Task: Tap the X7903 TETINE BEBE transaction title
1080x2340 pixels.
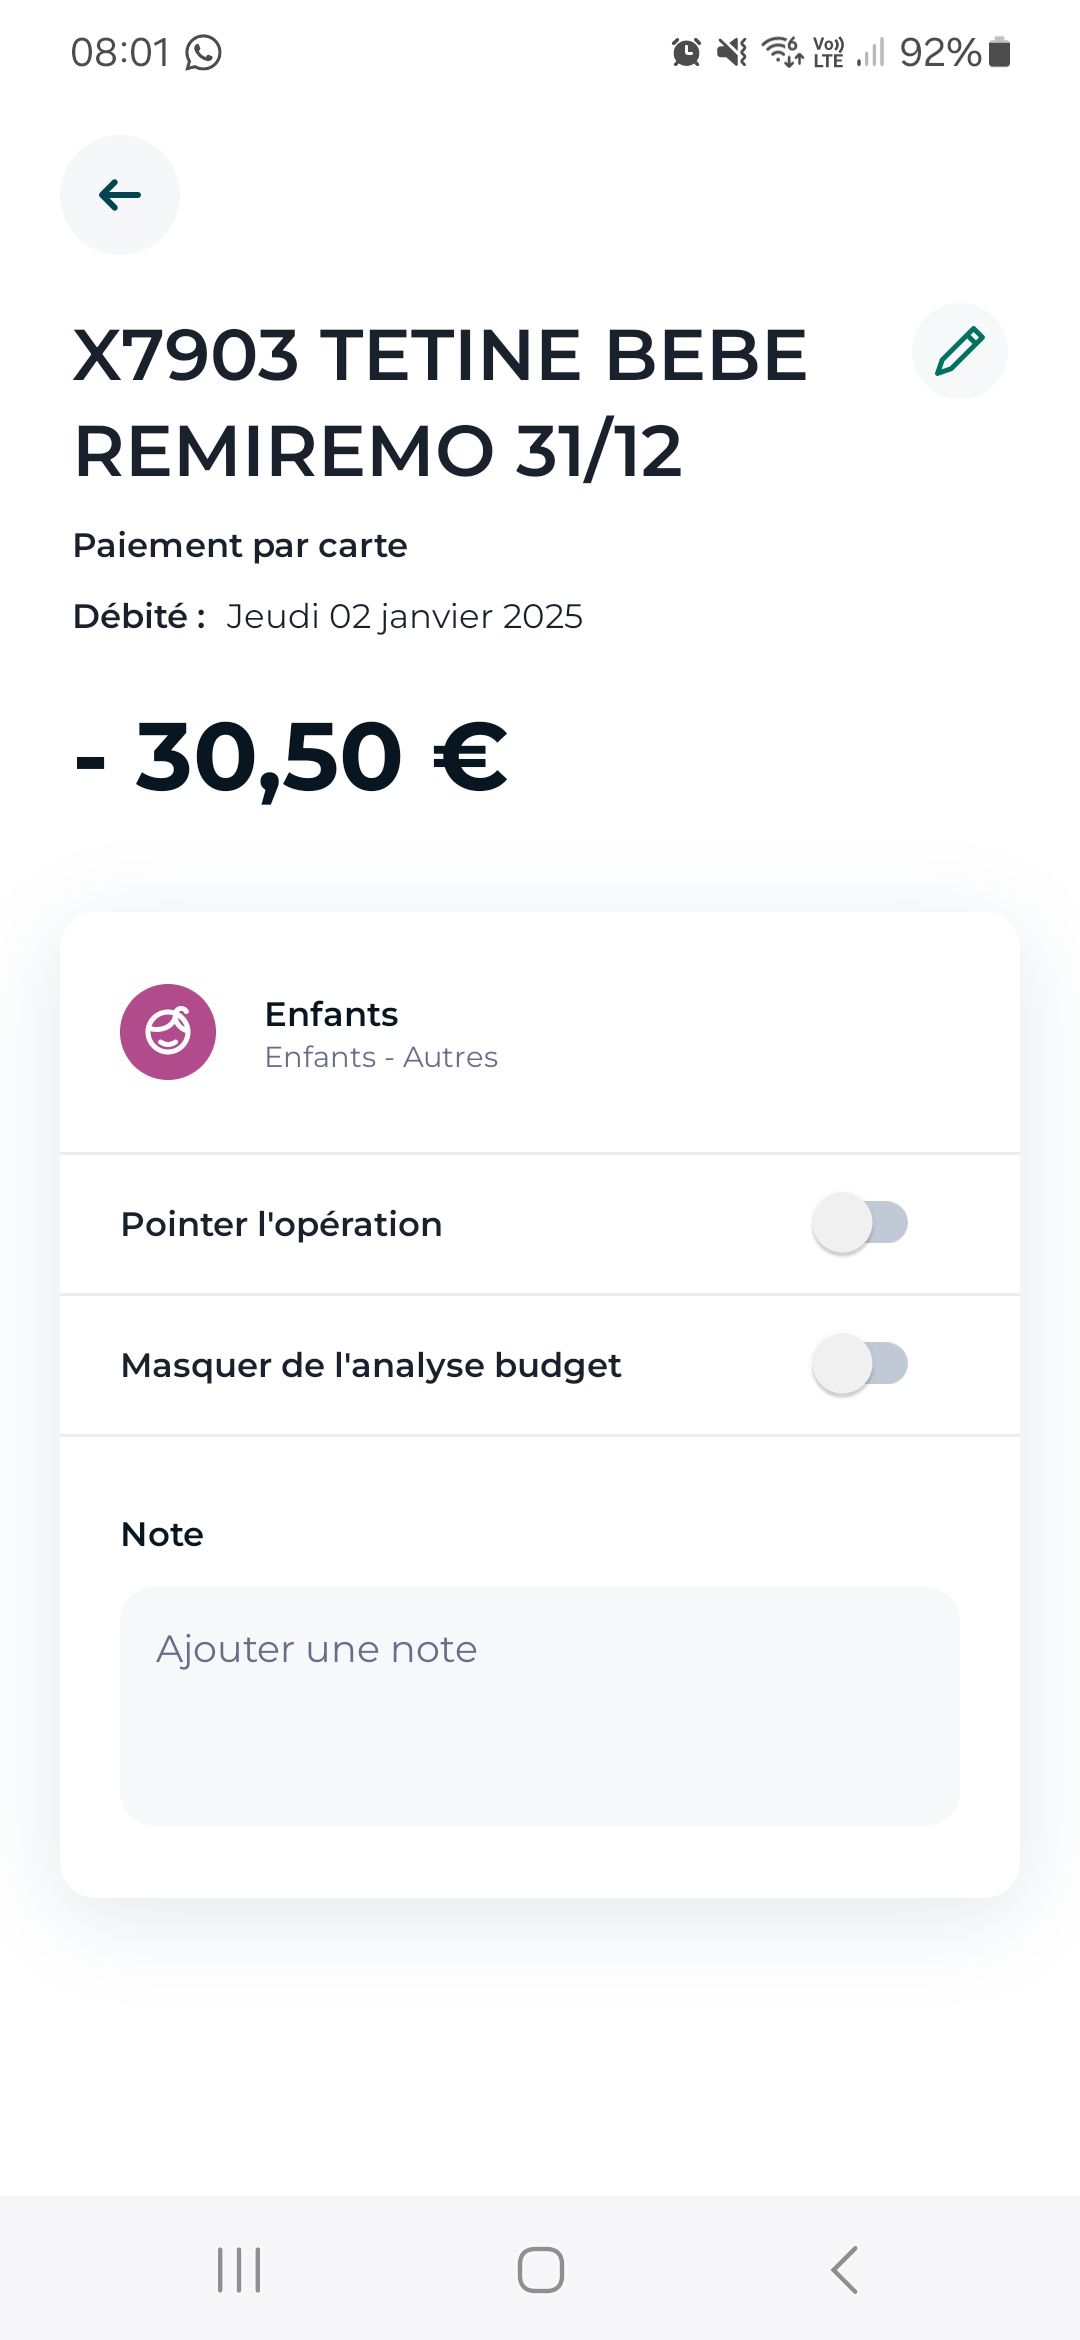Action: 440,402
